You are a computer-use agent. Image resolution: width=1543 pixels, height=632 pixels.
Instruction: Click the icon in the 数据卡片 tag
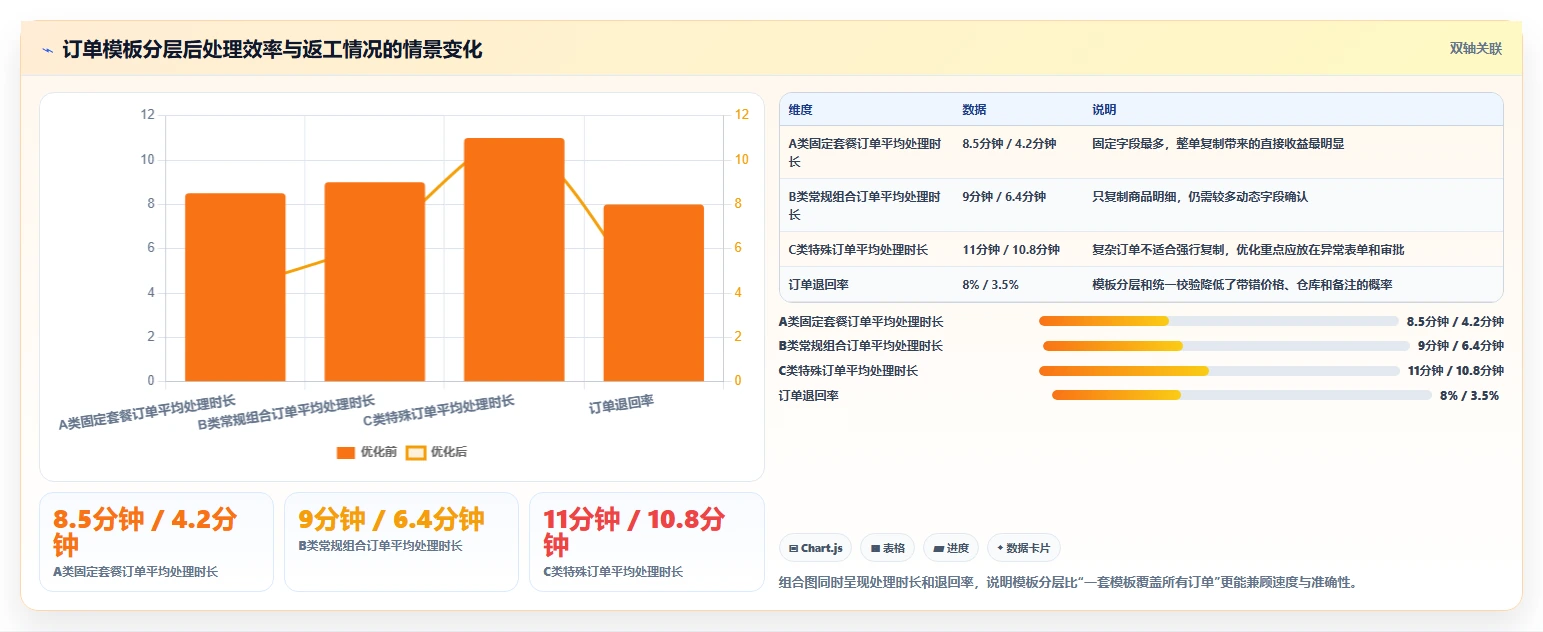point(1000,548)
